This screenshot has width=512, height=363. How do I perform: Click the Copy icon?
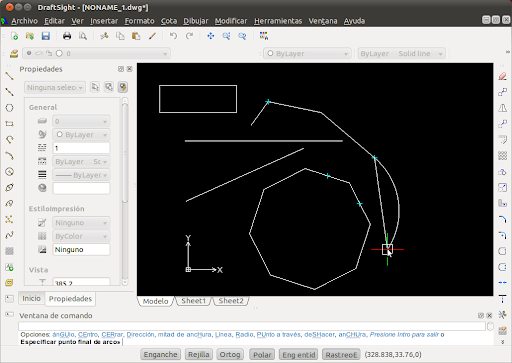120,36
